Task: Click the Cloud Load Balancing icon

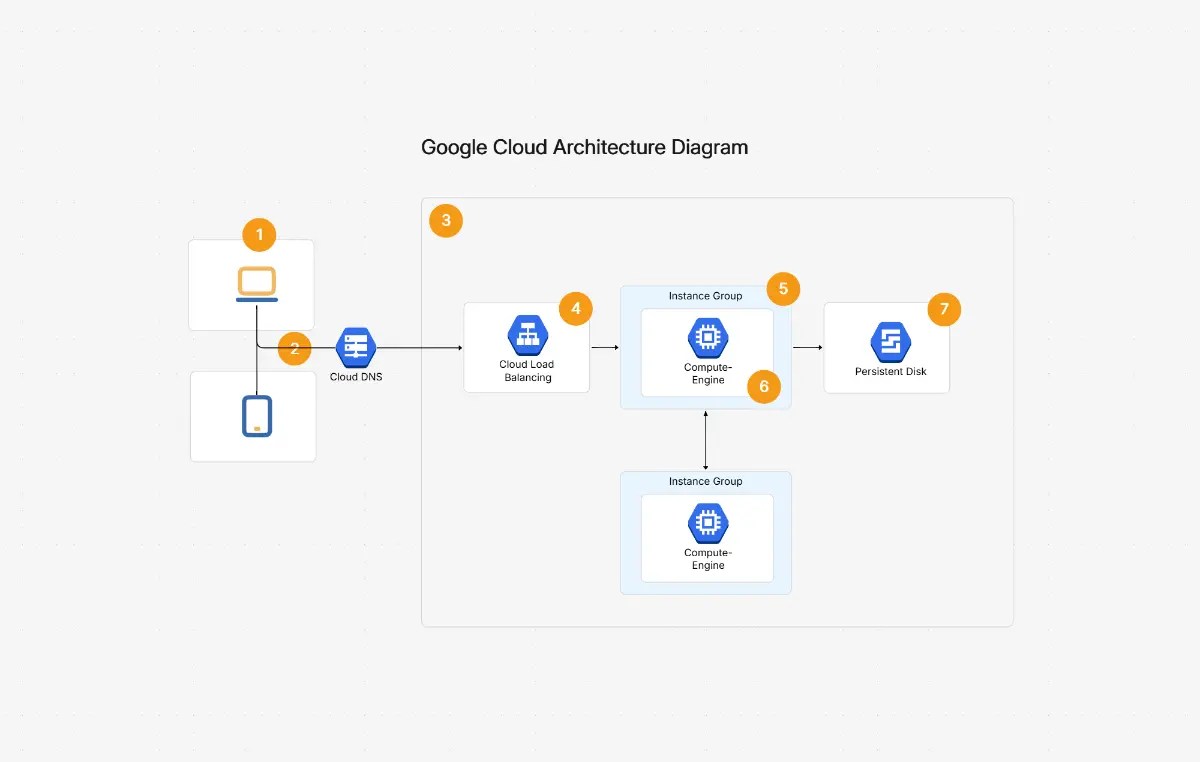Action: (527, 335)
